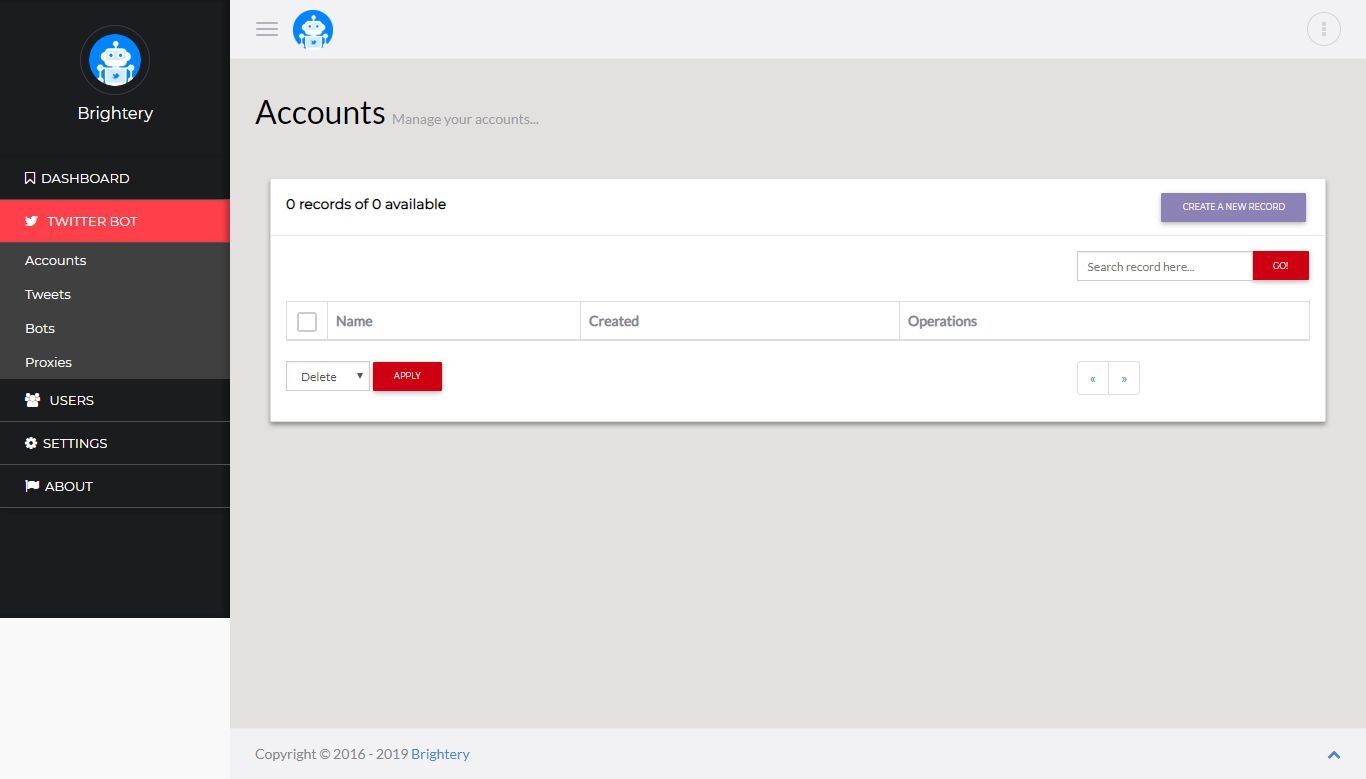1366x779 pixels.
Task: Click the Search record here field
Action: pyautogui.click(x=1165, y=266)
